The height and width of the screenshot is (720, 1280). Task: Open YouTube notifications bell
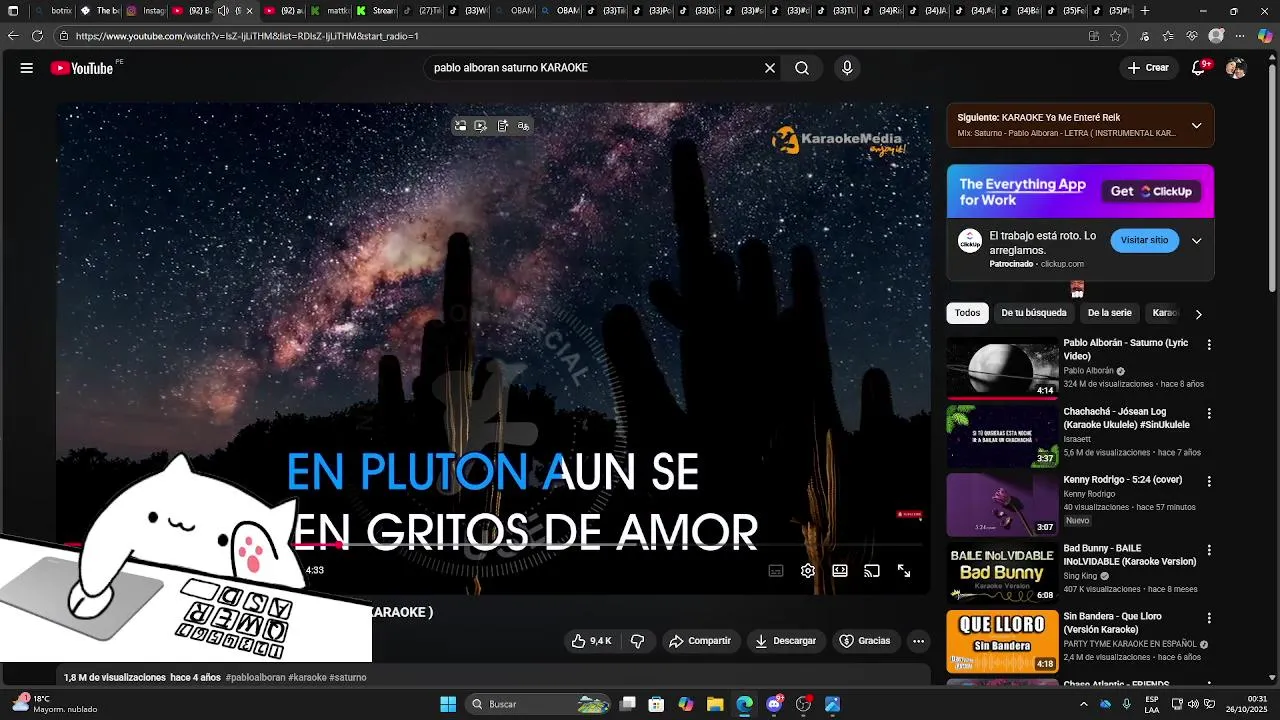(x=1199, y=68)
